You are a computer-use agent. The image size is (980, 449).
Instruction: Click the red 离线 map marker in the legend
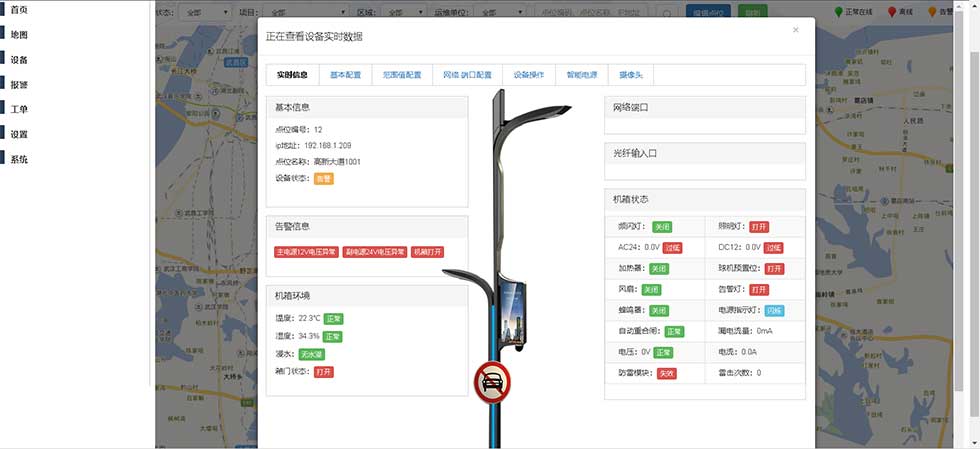point(893,13)
